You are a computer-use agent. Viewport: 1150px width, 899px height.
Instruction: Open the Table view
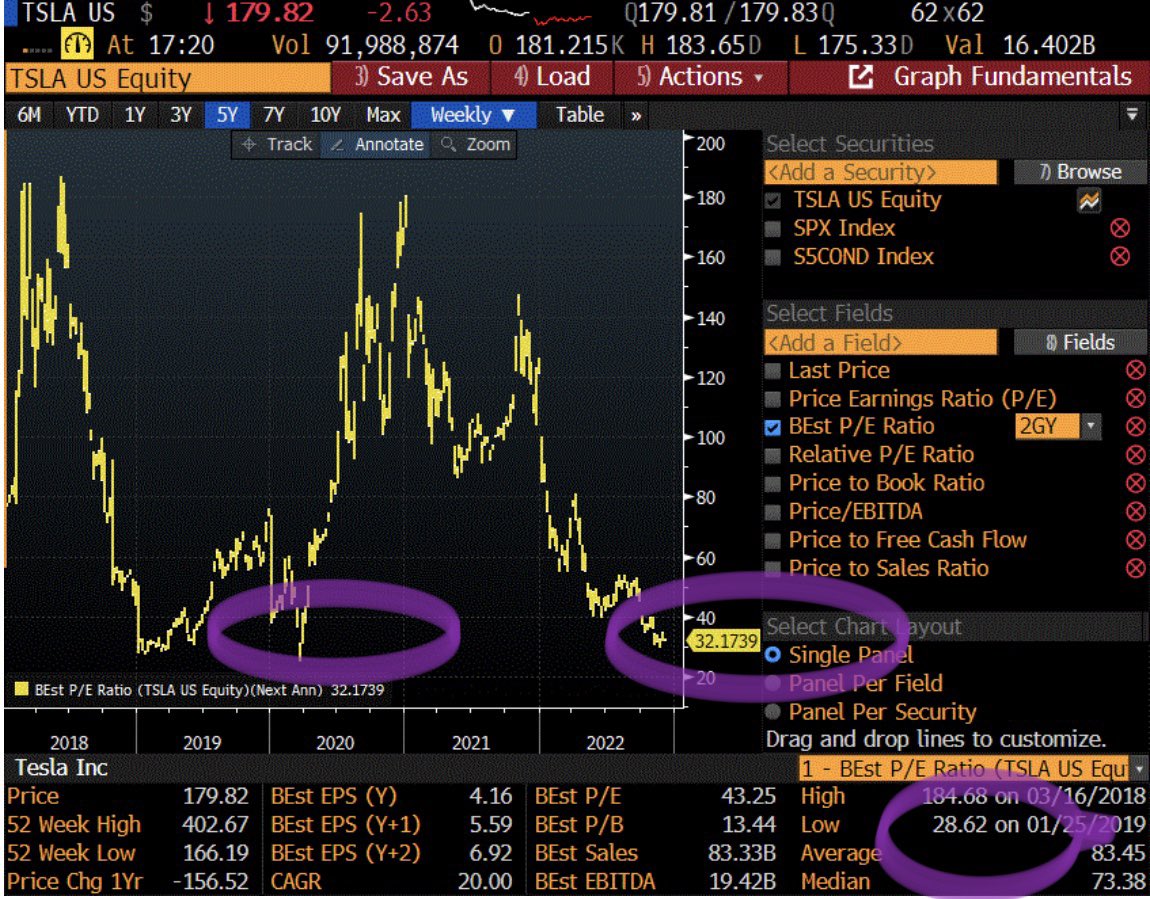coord(579,115)
